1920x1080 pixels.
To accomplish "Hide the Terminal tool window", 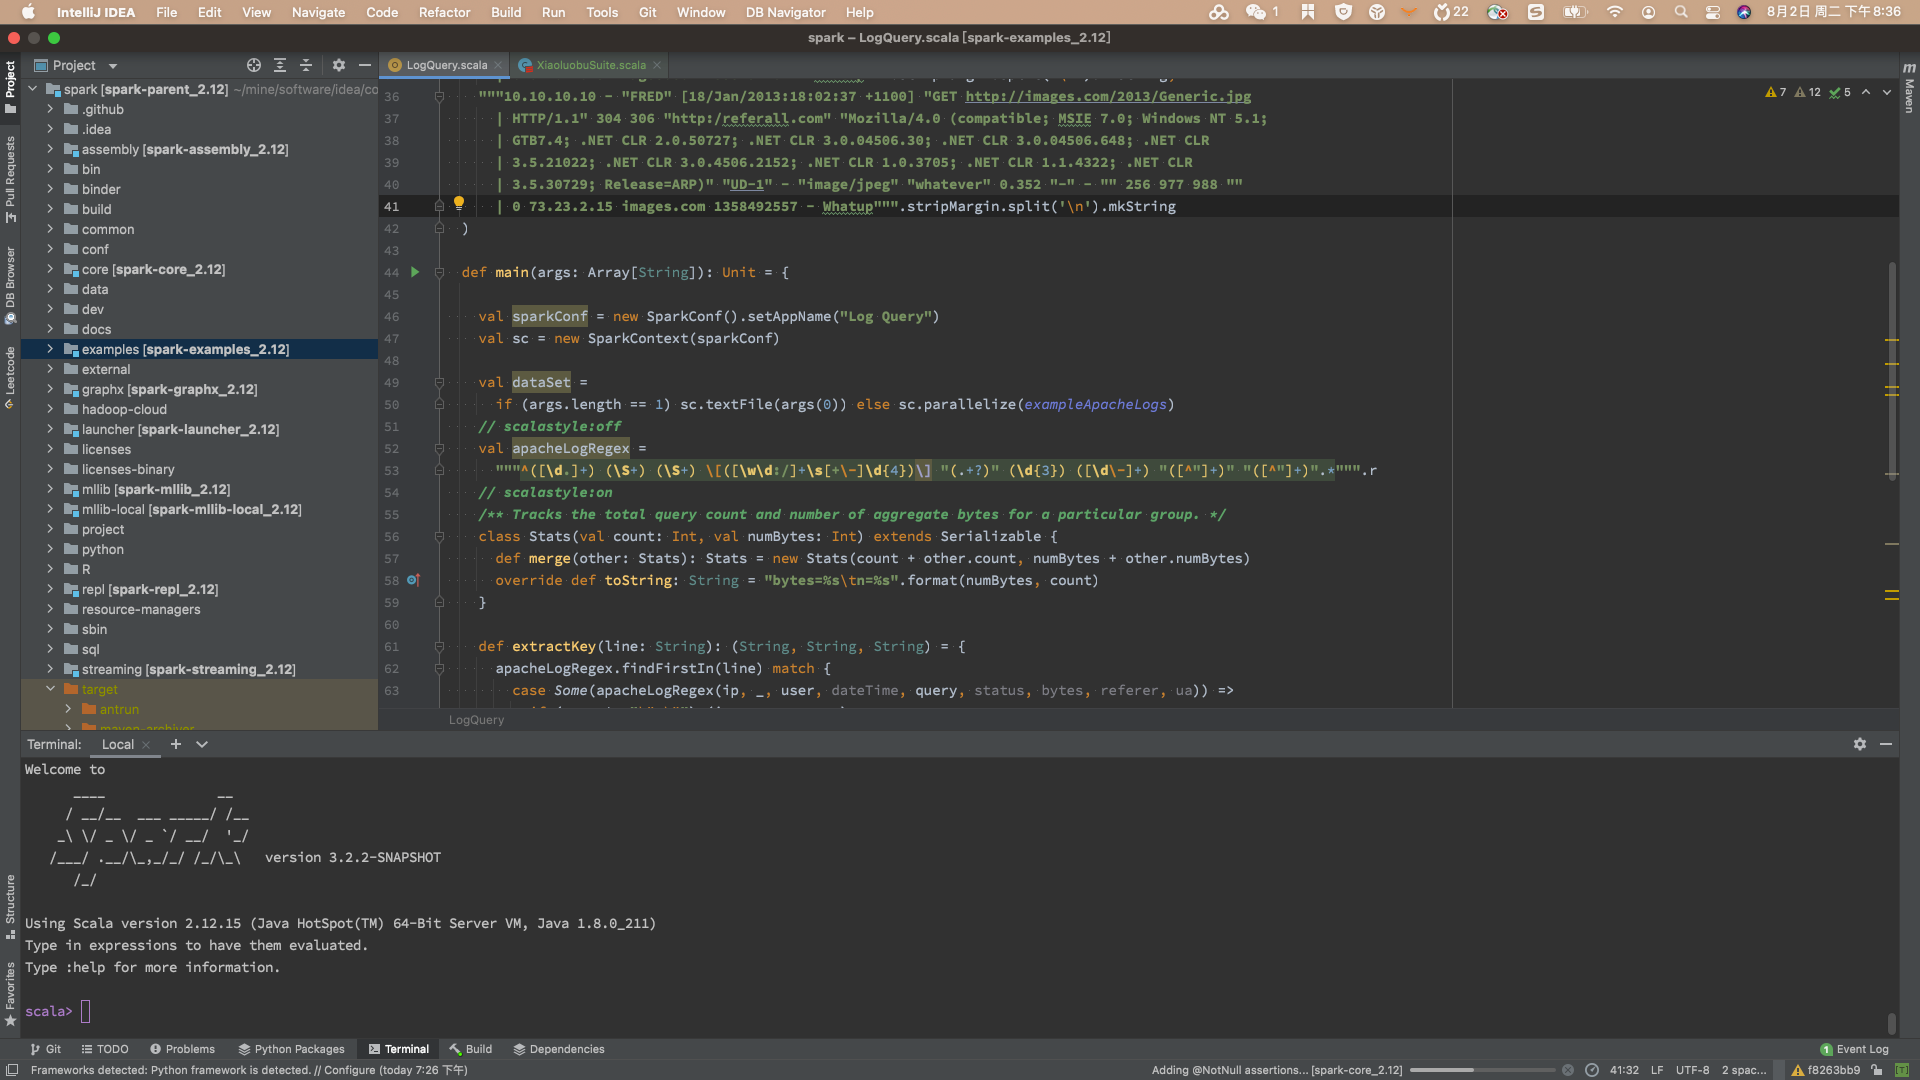I will (1886, 744).
